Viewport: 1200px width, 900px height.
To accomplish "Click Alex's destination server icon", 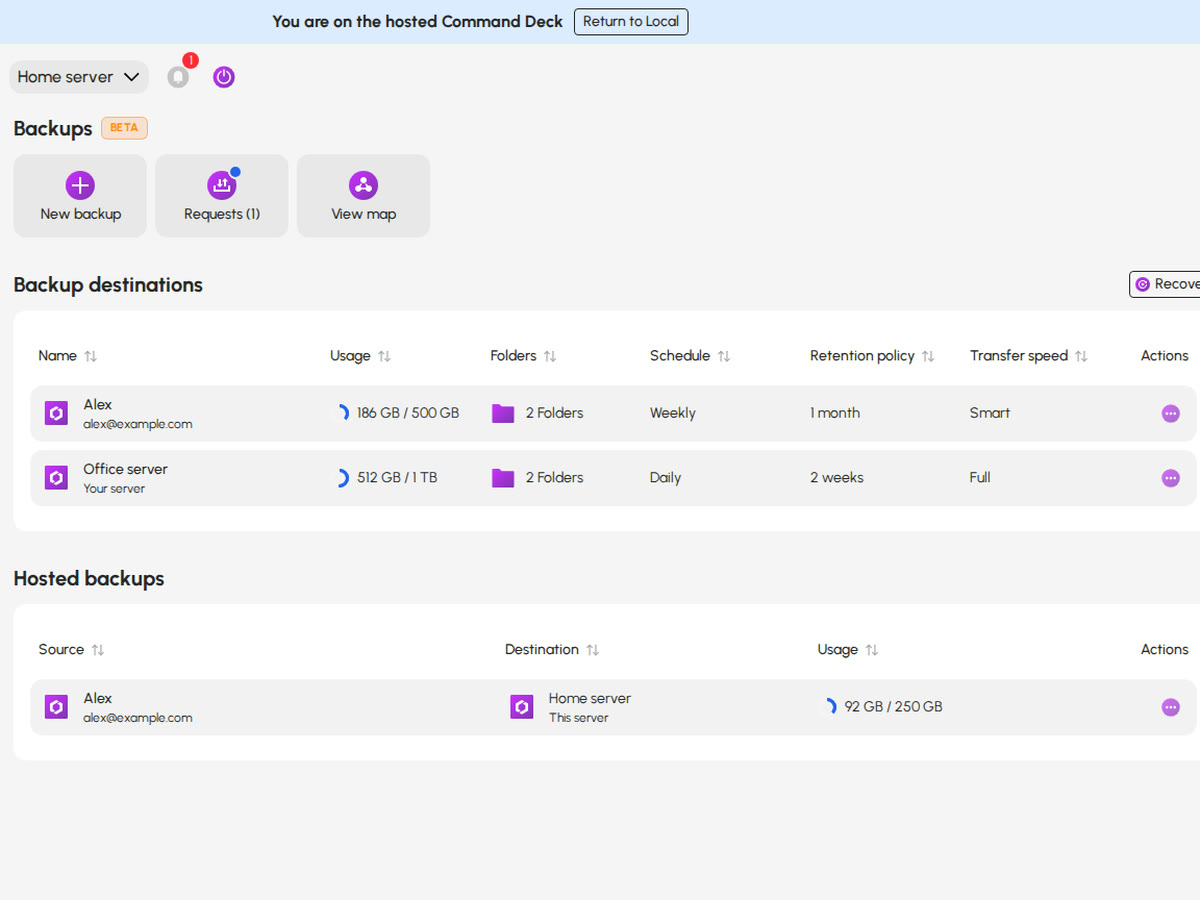I will coord(56,413).
